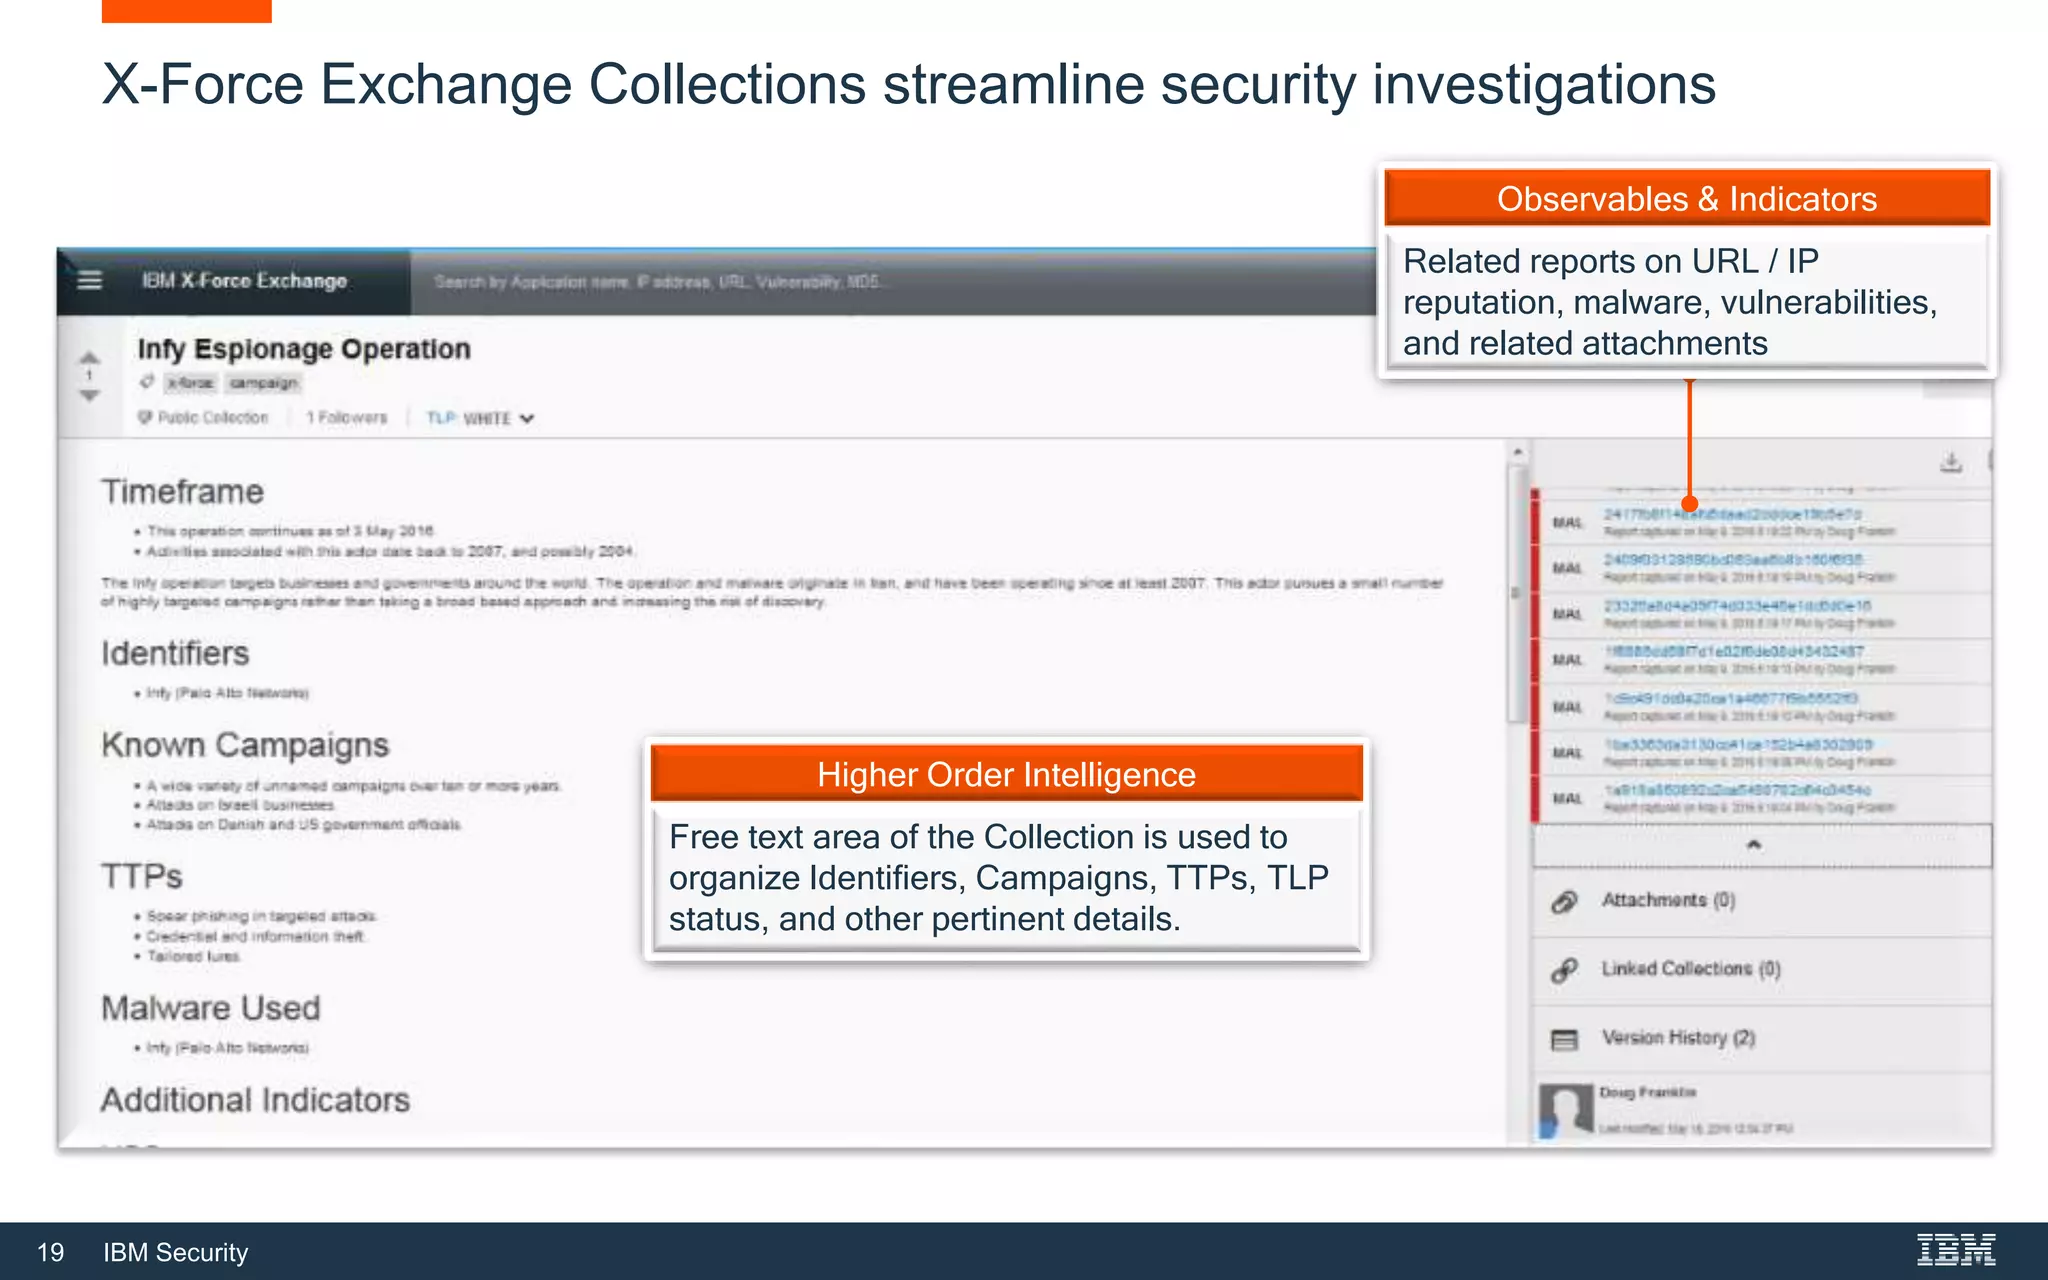This screenshot has height=1280, width=2048.
Task: Open malware report starting with 1a918
Action: pos(1737,790)
